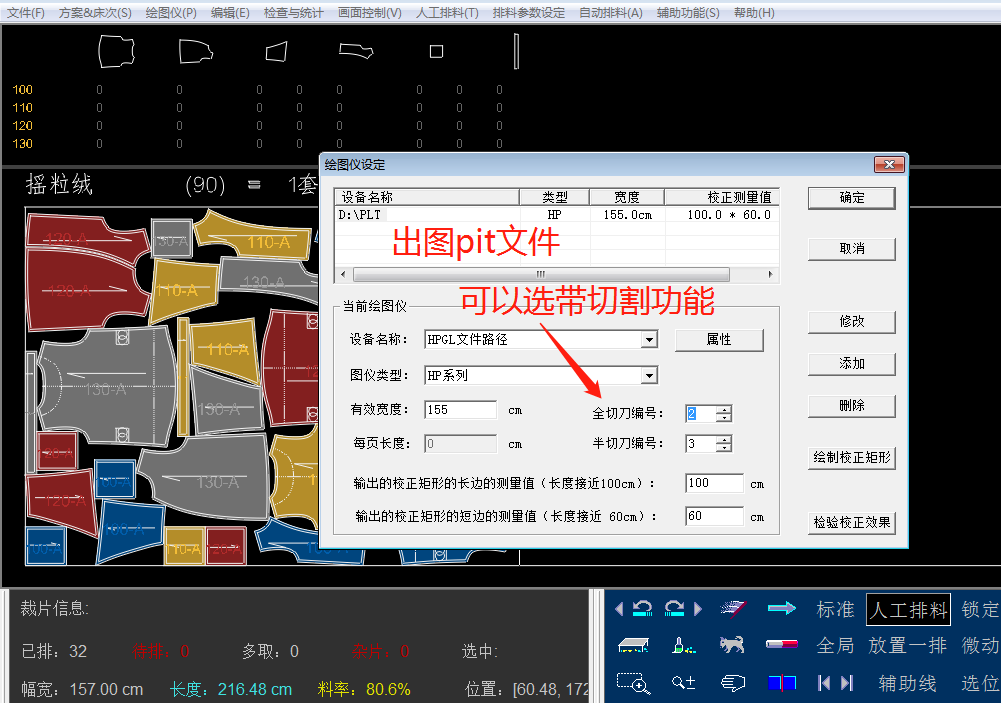
Task: Open the 自动排料(A) menu
Action: [611, 13]
